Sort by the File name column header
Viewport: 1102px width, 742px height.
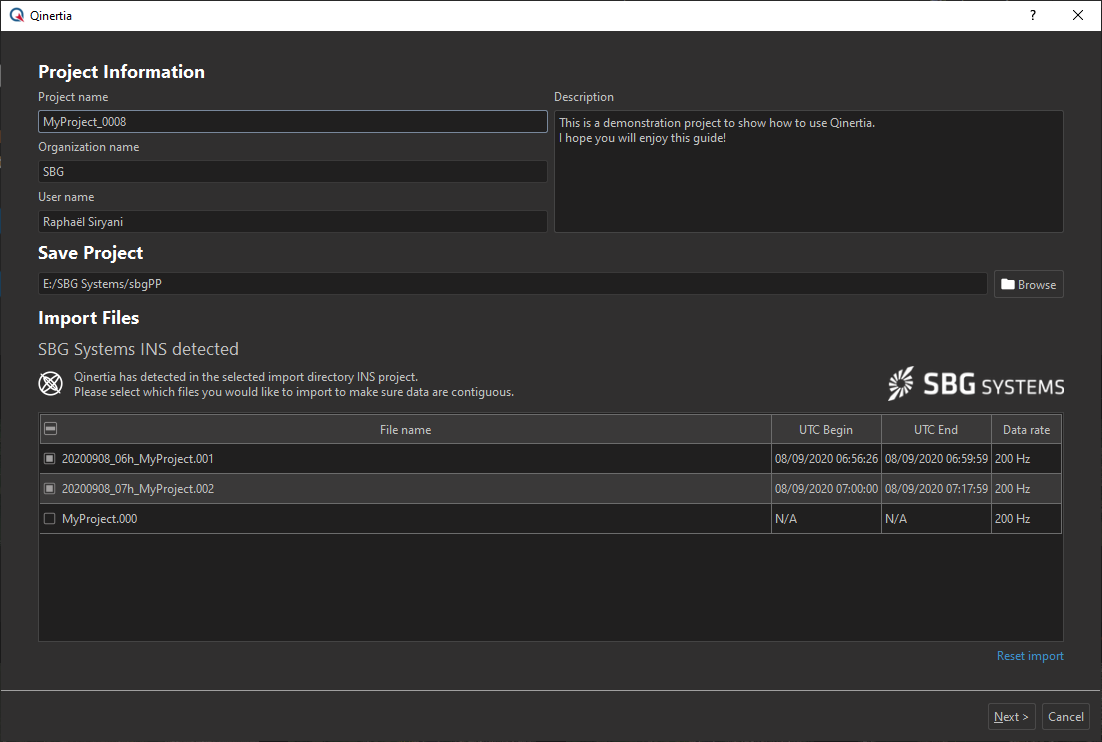point(405,430)
